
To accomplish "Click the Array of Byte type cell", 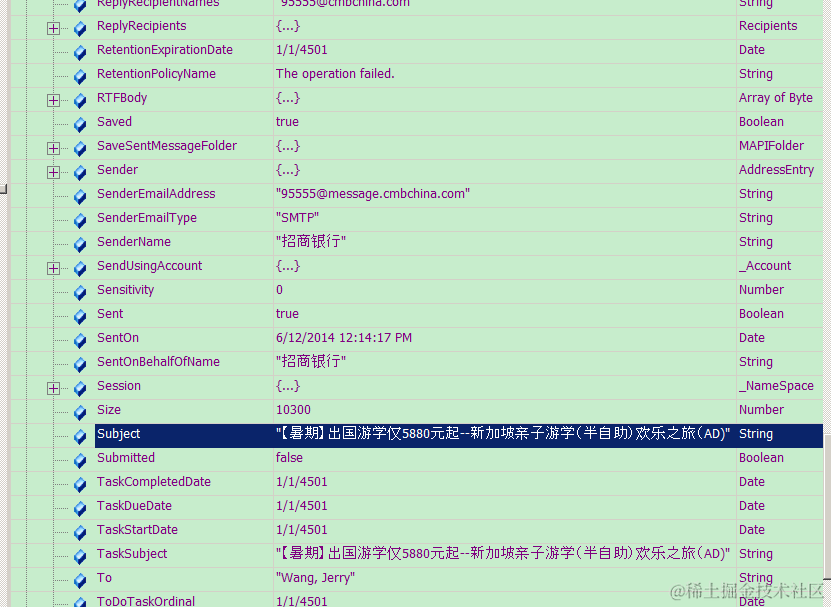I will click(775, 98).
